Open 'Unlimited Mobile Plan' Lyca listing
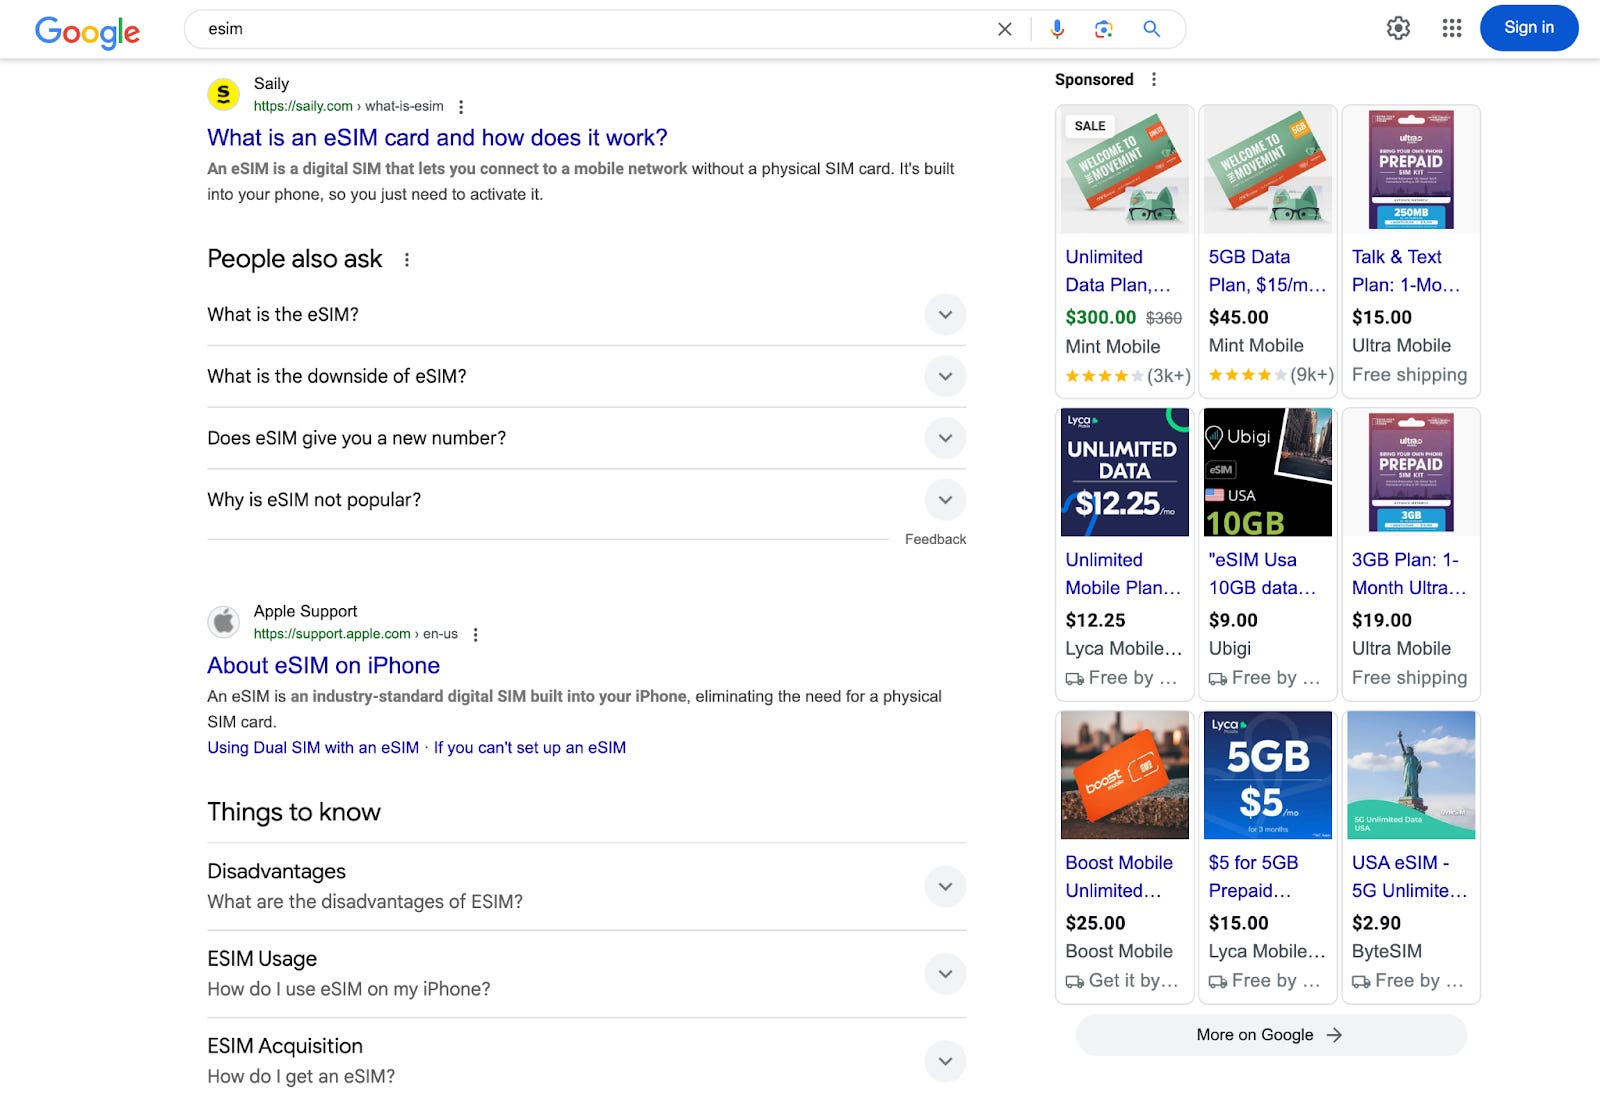 point(1123,574)
